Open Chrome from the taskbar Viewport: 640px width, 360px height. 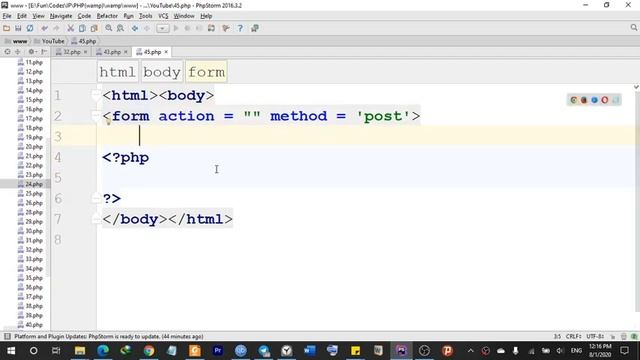[149, 351]
